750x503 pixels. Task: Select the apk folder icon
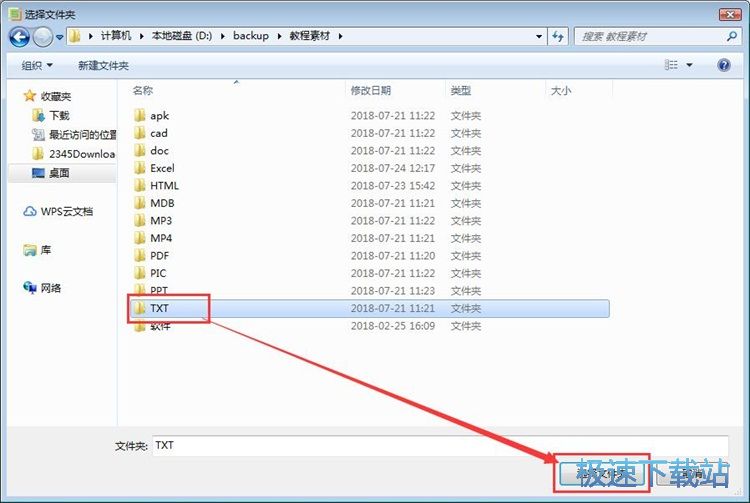(140, 115)
